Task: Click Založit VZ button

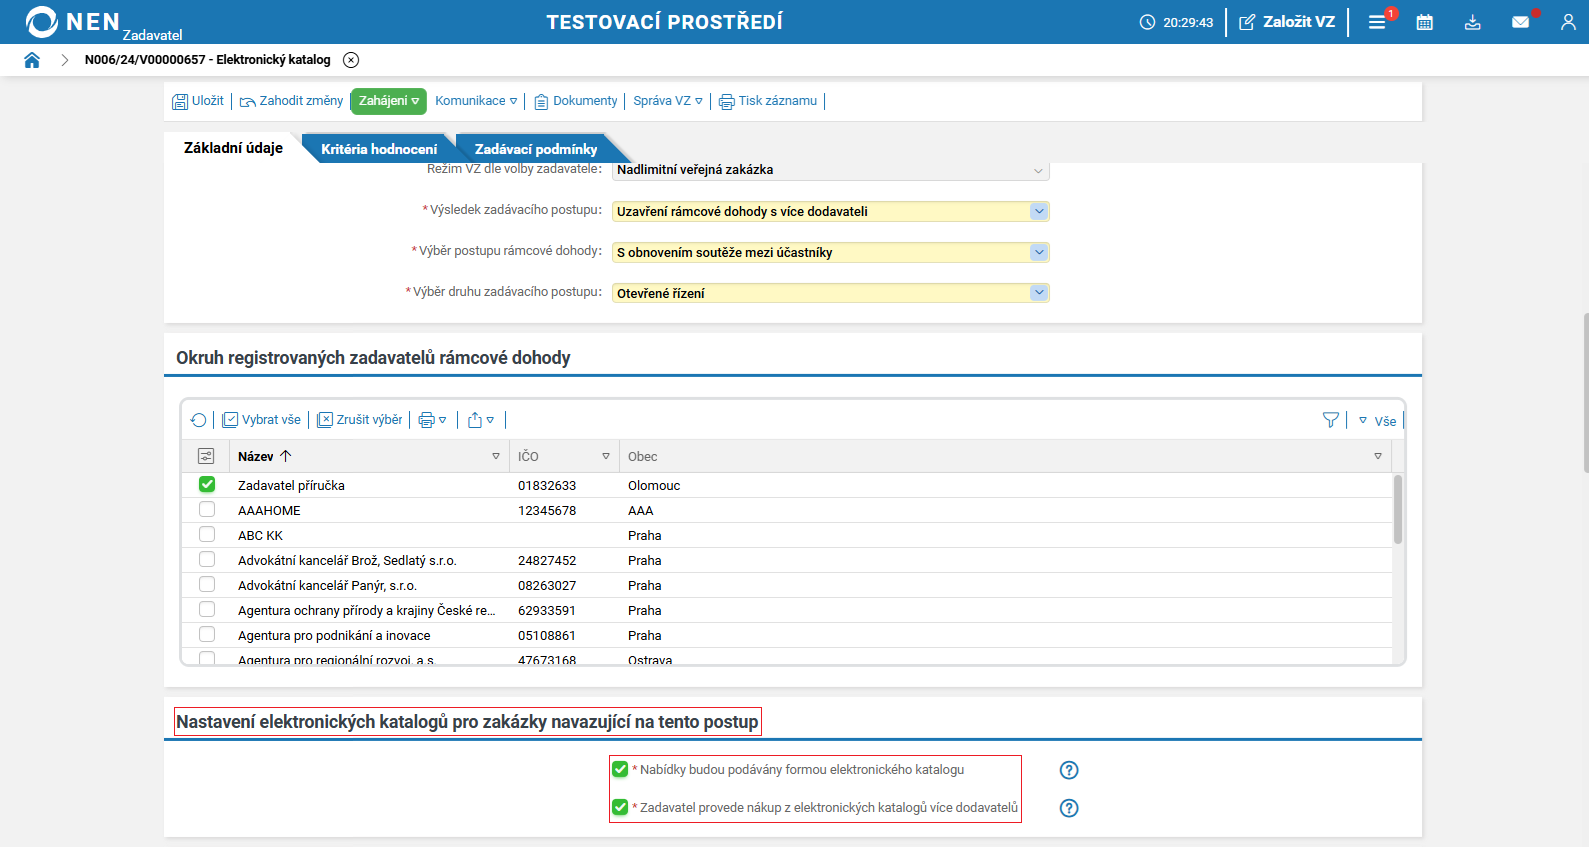Action: (1287, 22)
